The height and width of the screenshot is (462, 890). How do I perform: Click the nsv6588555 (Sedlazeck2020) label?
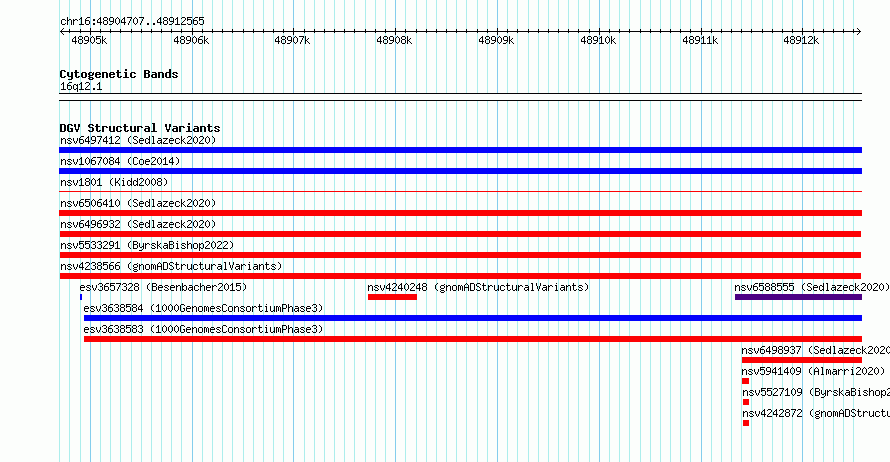click(812, 287)
